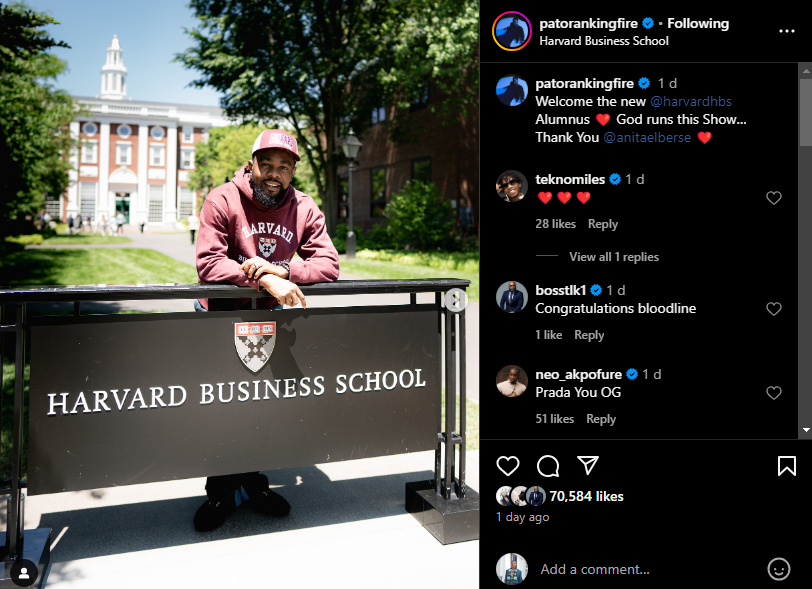Like teknomiles' comment

[x=774, y=198]
